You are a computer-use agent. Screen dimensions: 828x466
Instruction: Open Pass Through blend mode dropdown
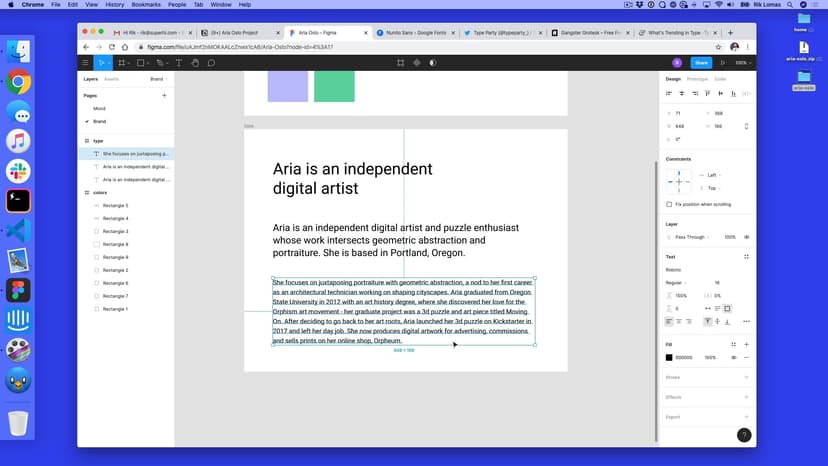(691, 237)
